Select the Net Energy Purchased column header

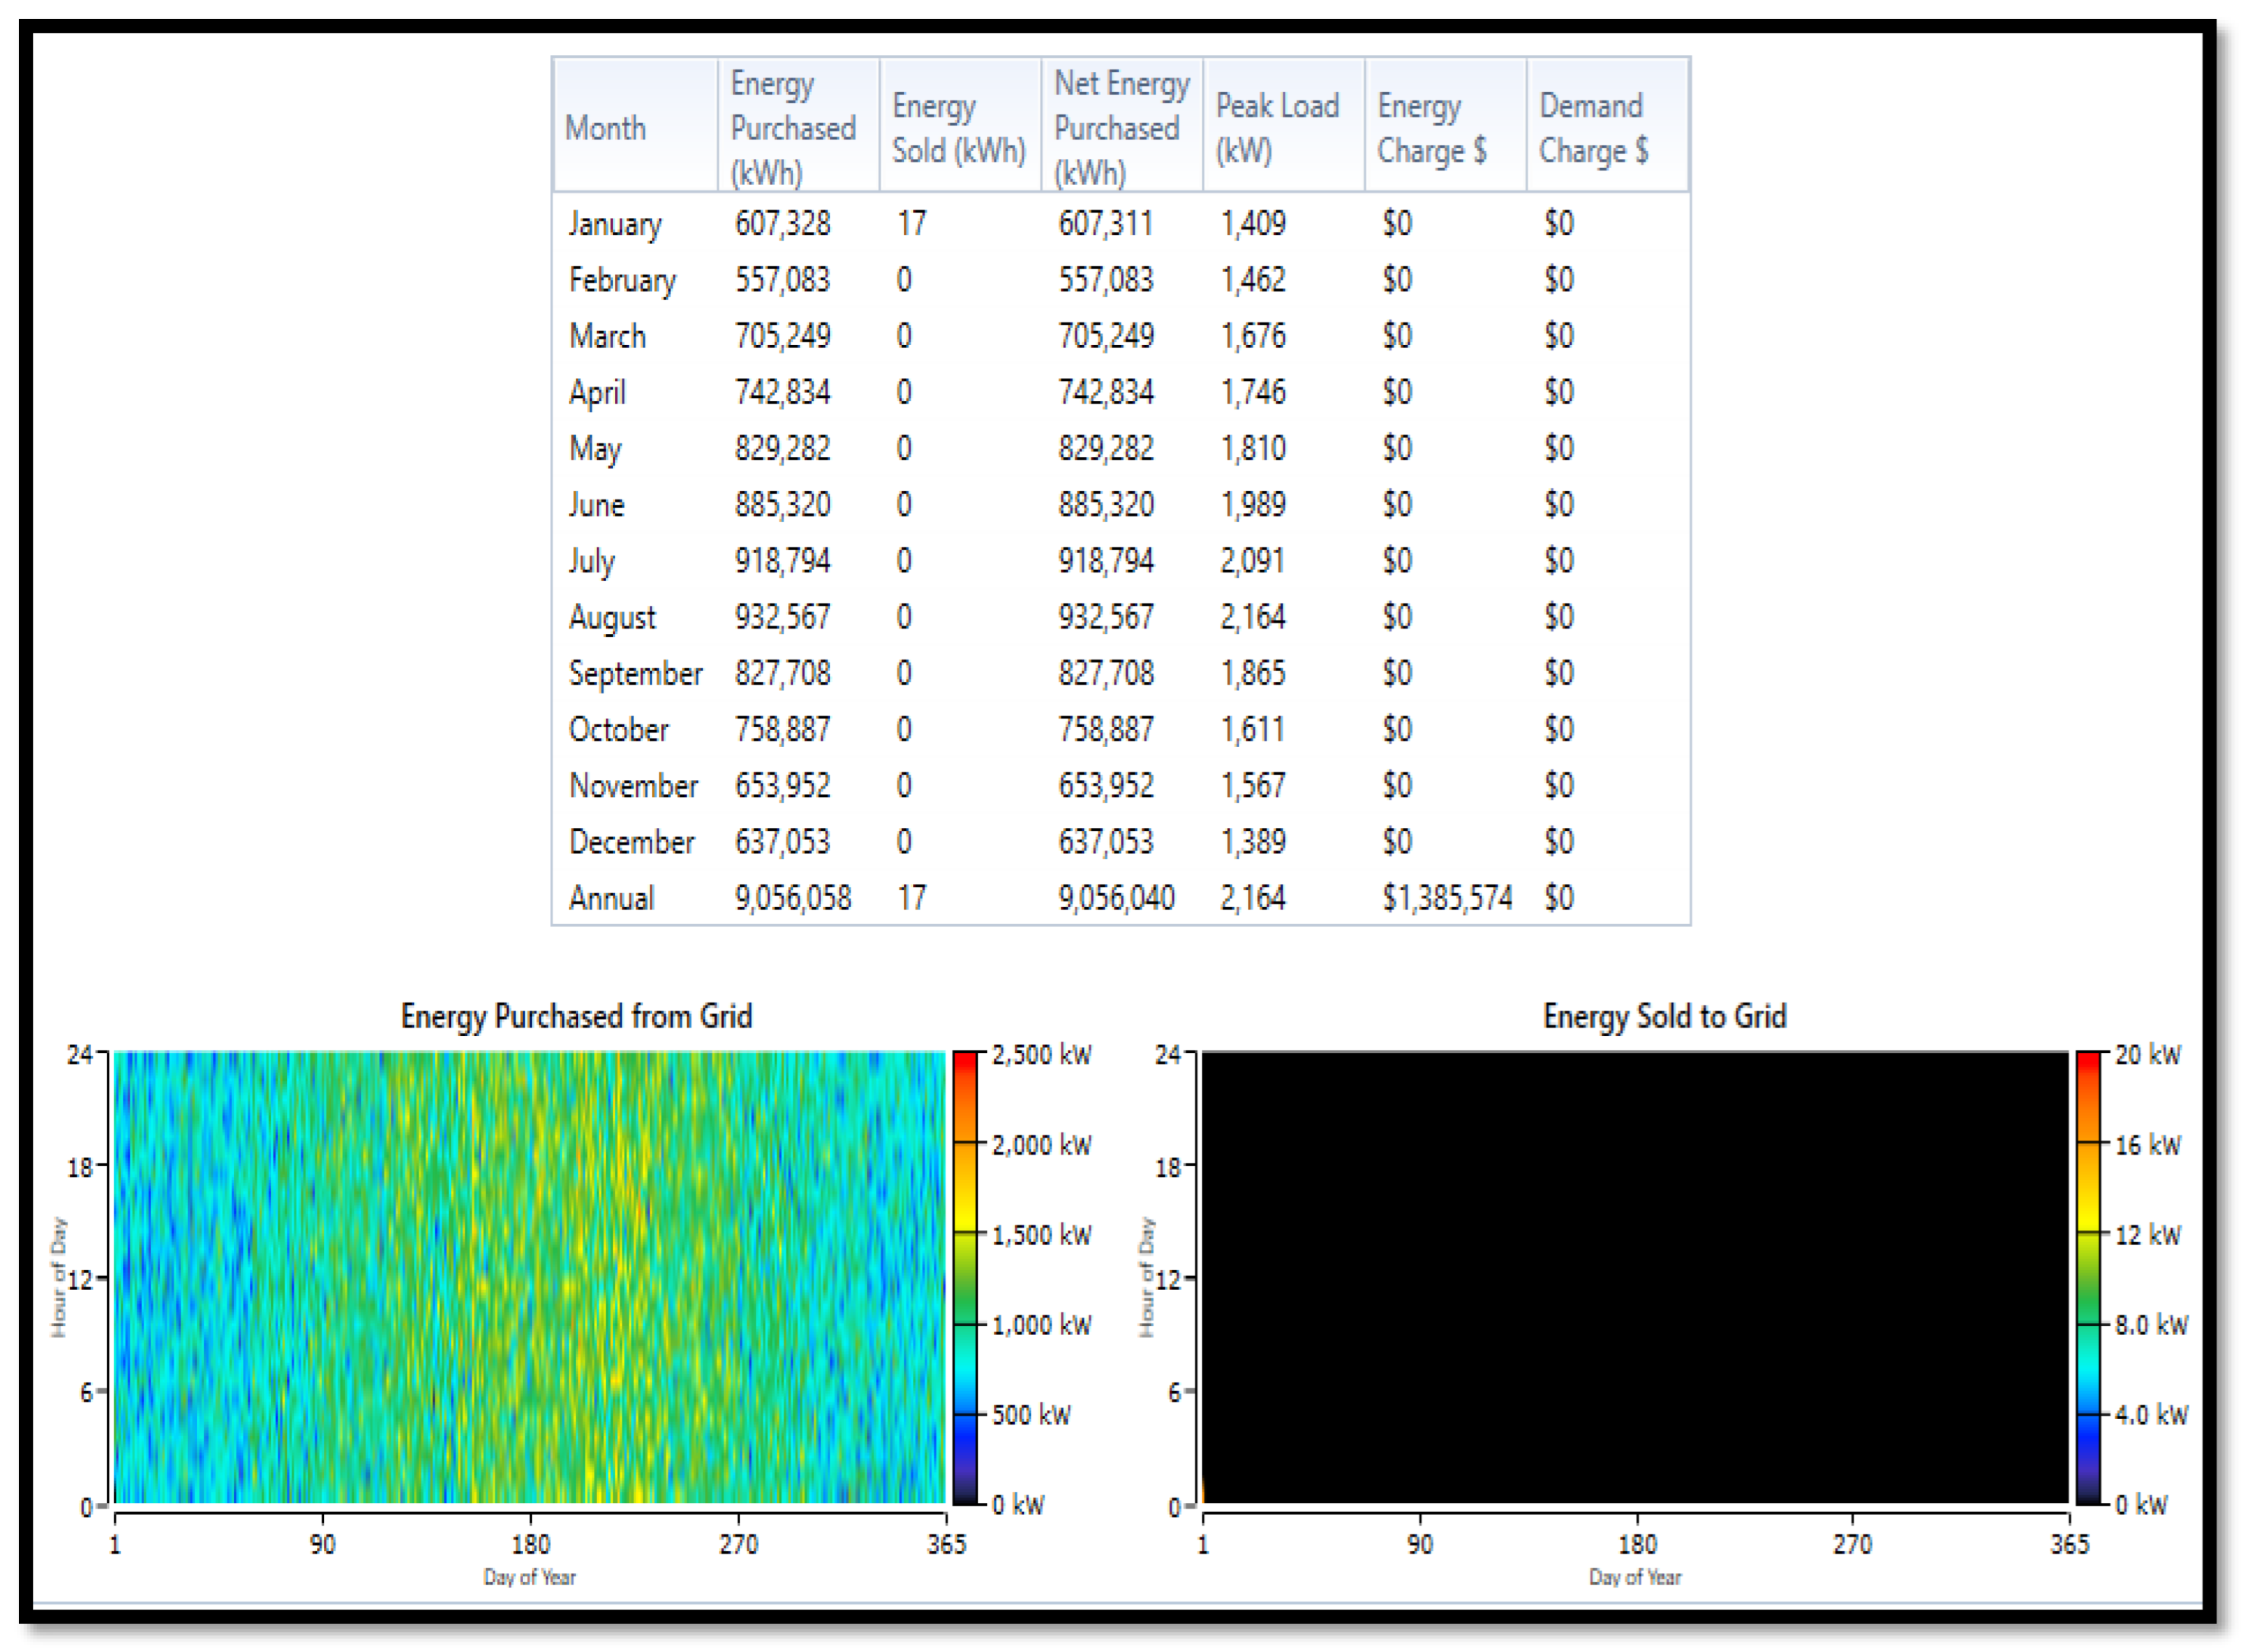1121,127
